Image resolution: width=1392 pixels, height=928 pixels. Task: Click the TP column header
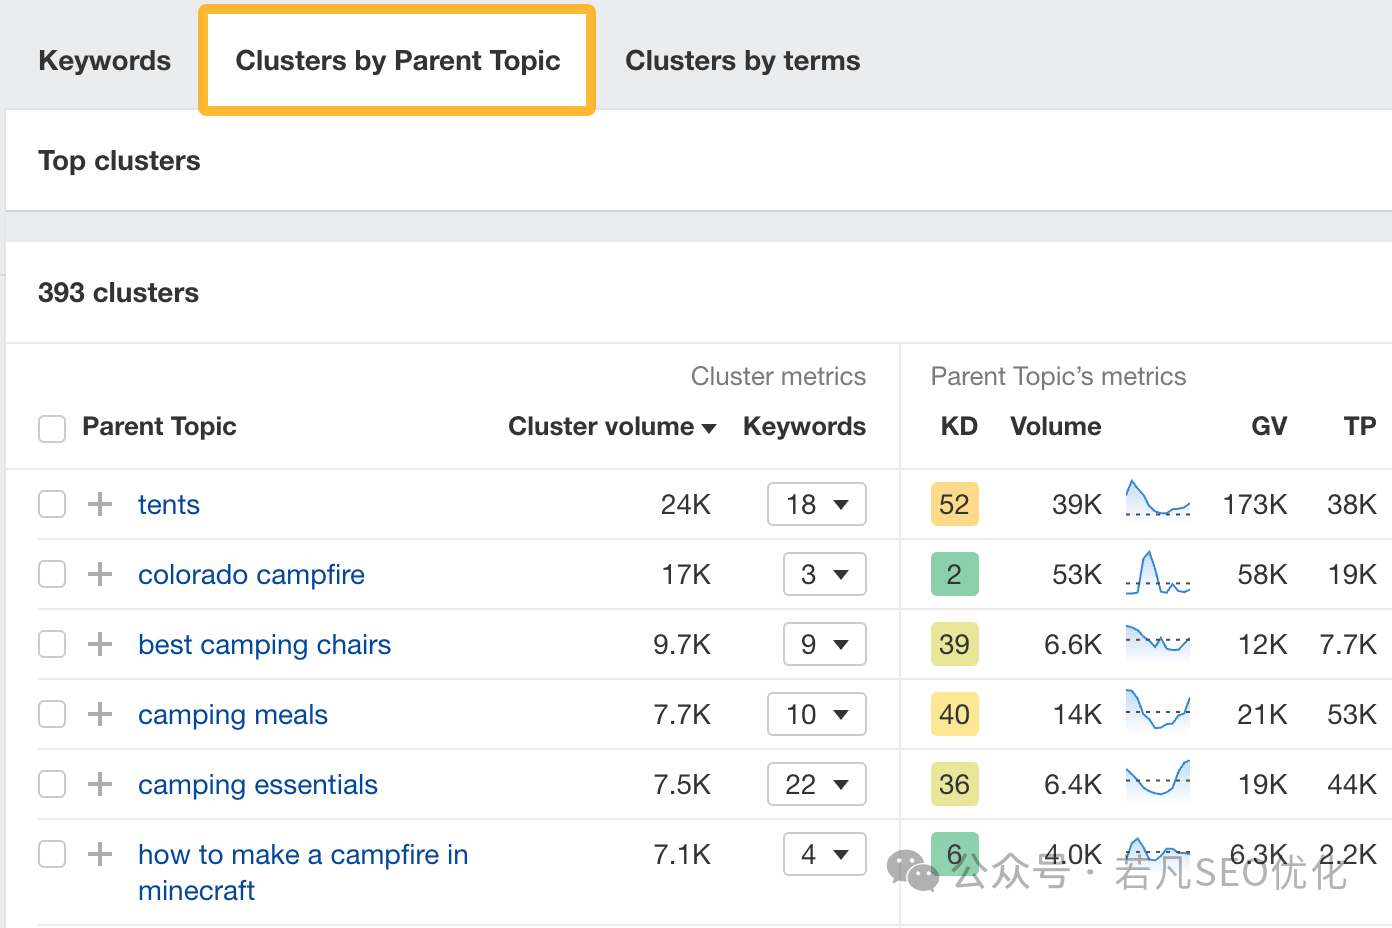click(x=1360, y=426)
